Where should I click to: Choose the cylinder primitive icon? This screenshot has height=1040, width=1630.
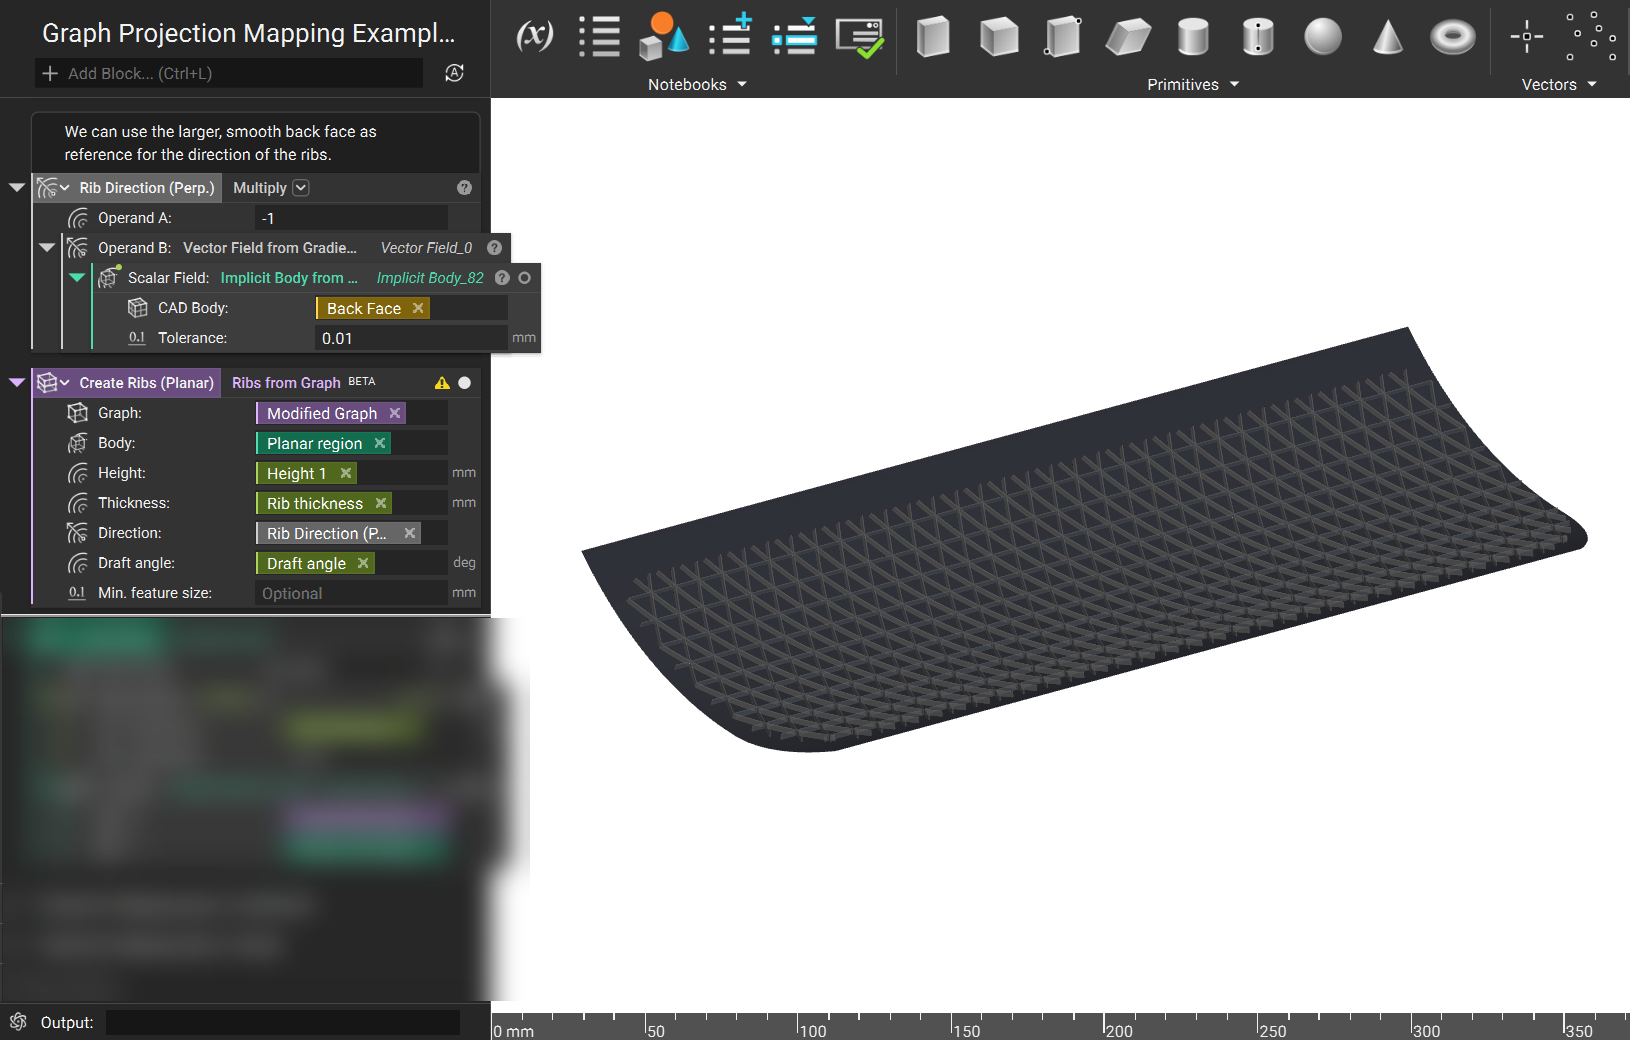click(x=1193, y=37)
